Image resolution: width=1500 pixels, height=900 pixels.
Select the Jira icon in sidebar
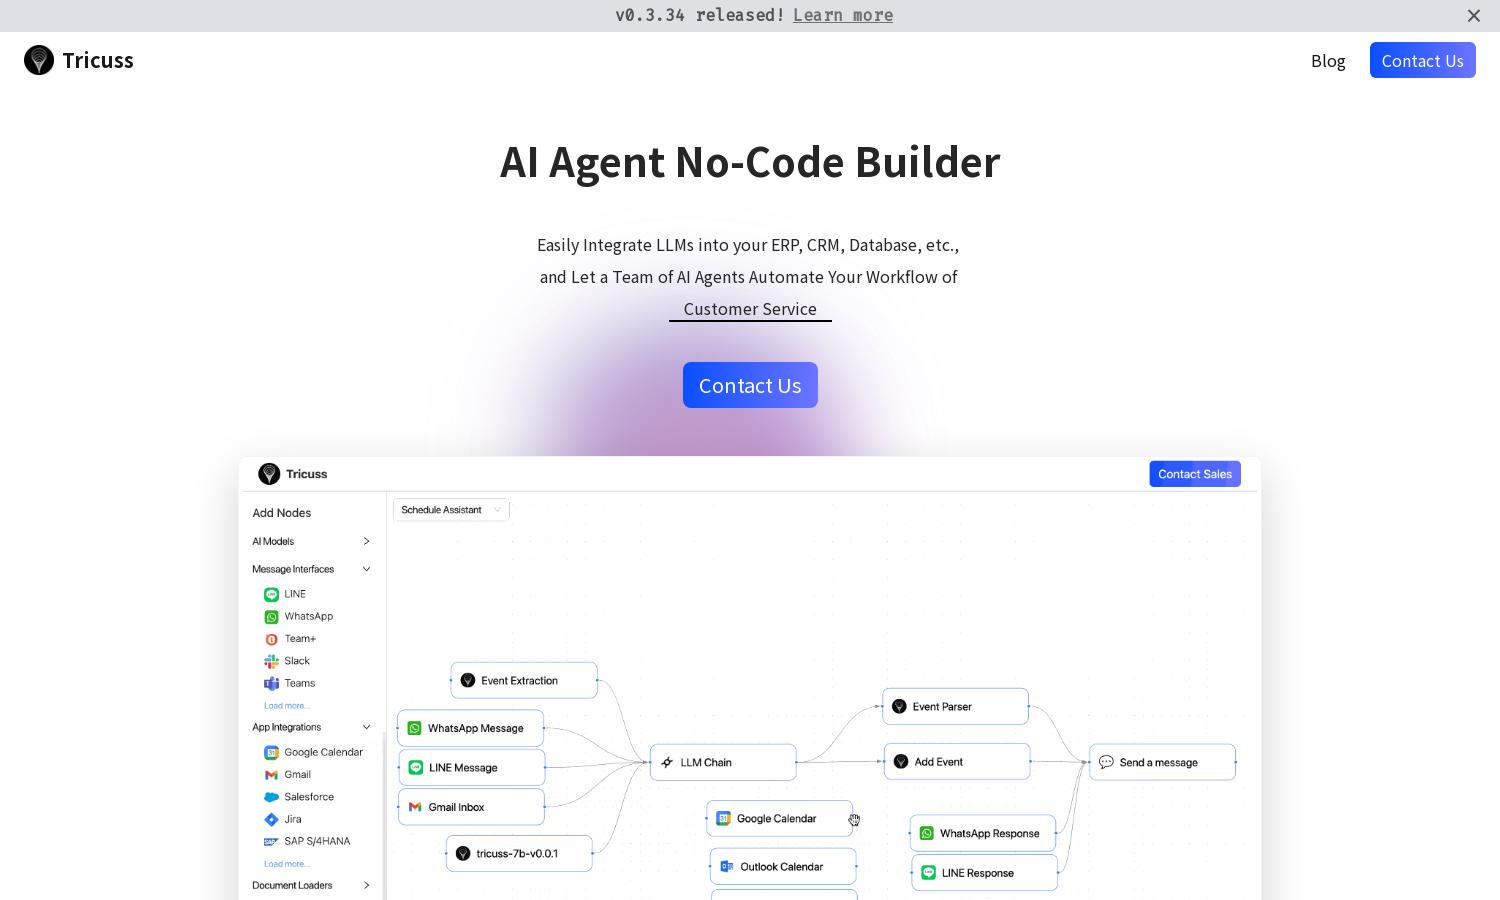(271, 819)
